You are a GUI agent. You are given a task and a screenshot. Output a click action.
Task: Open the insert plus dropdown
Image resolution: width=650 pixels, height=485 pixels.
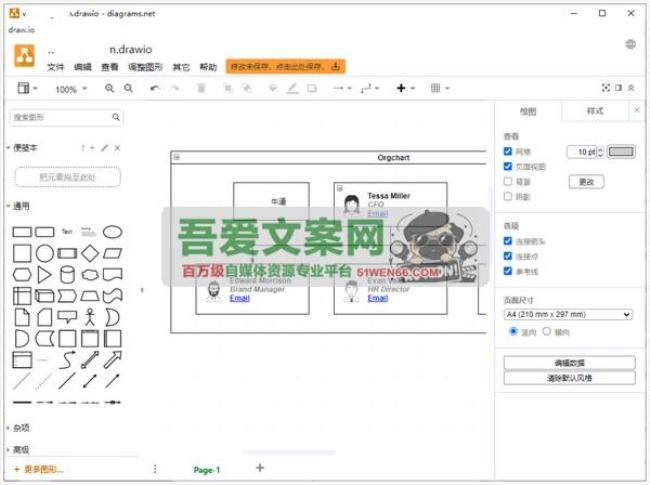pos(406,88)
